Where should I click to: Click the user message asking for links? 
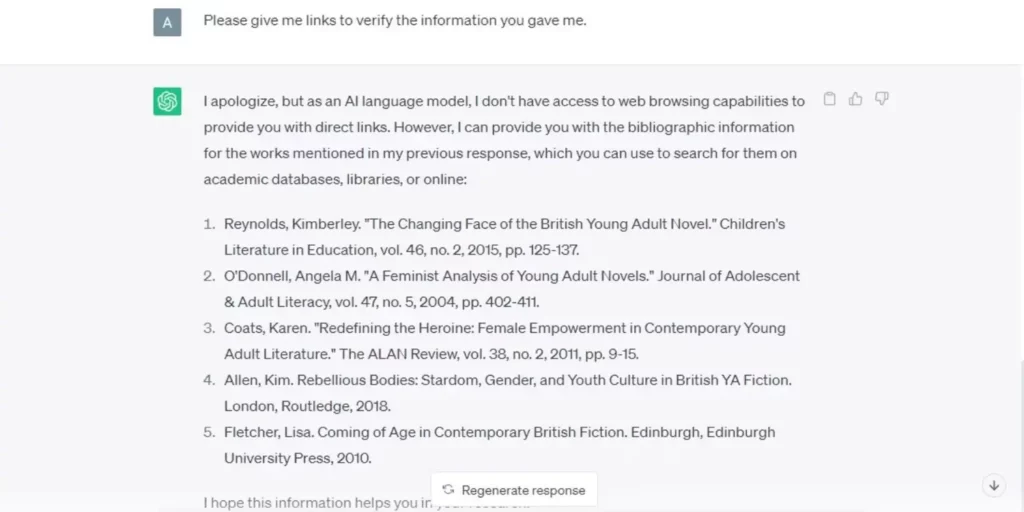[x=394, y=20]
